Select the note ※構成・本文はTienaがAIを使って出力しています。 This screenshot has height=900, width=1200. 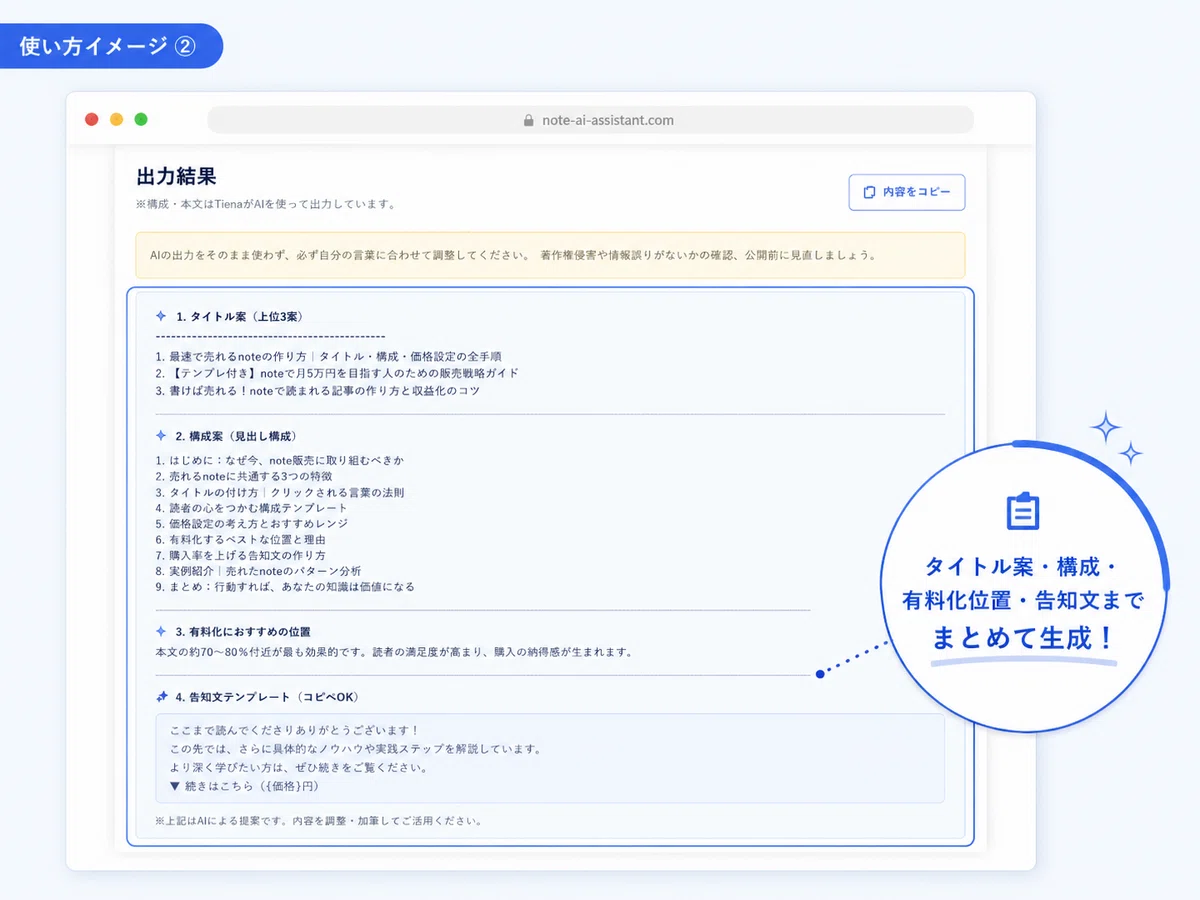pyautogui.click(x=266, y=204)
